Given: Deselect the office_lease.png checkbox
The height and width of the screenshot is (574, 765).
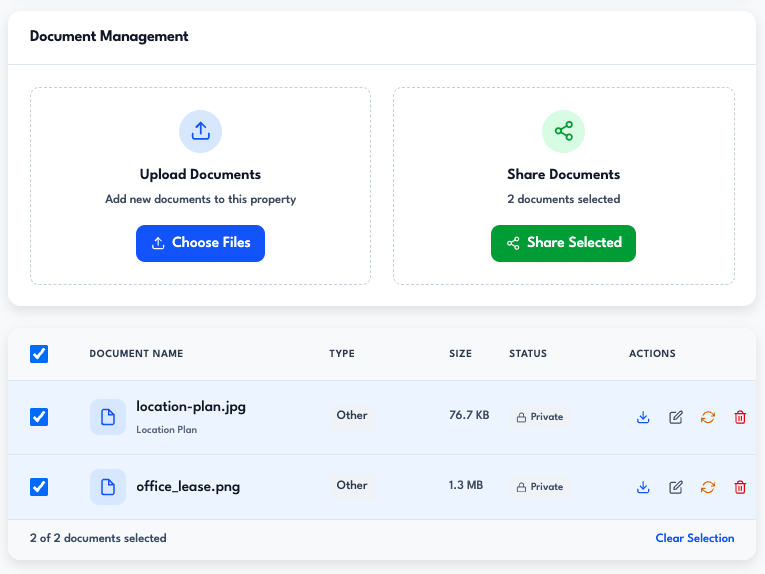Looking at the screenshot, I should pyautogui.click(x=39, y=487).
